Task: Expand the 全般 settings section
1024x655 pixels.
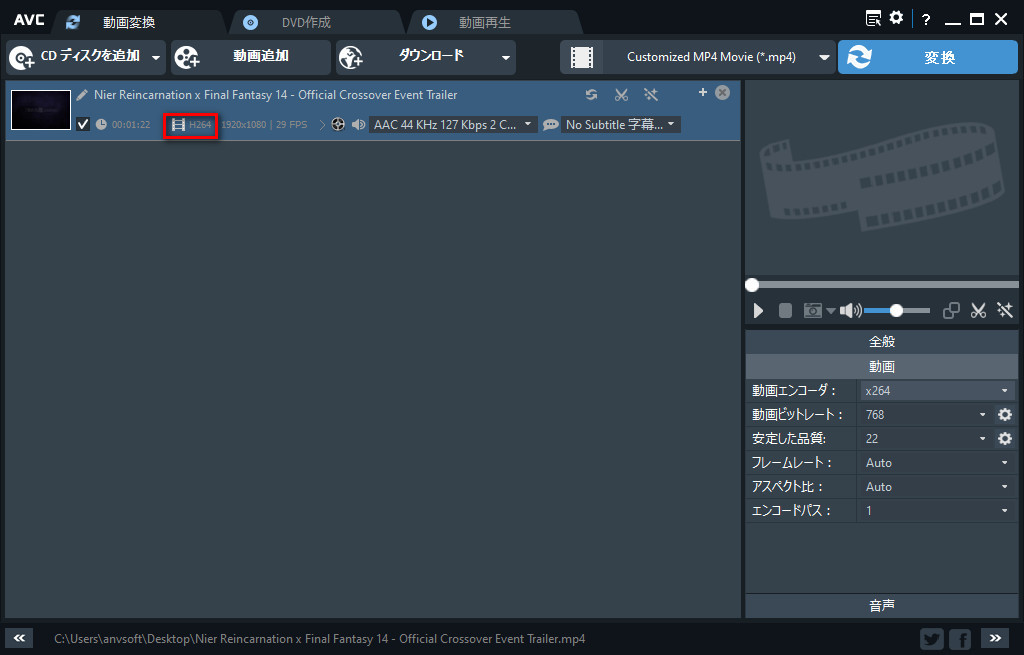Action: coord(882,342)
